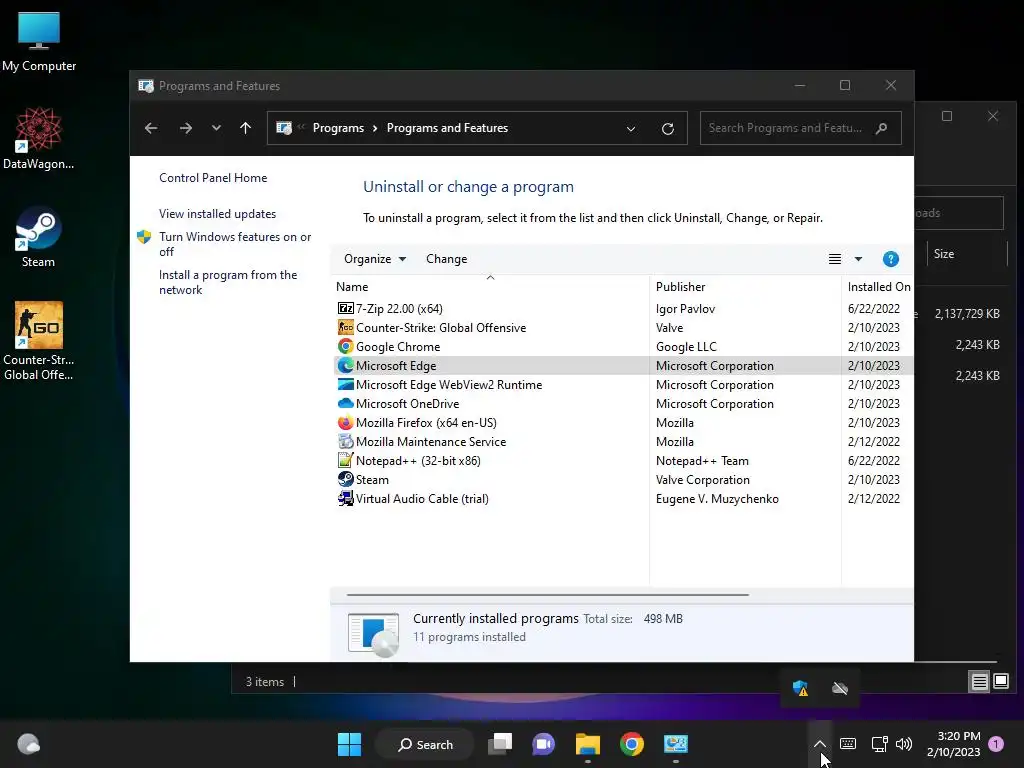1024x768 pixels.
Task: Click the Notepad++ program icon
Action: click(x=345, y=460)
